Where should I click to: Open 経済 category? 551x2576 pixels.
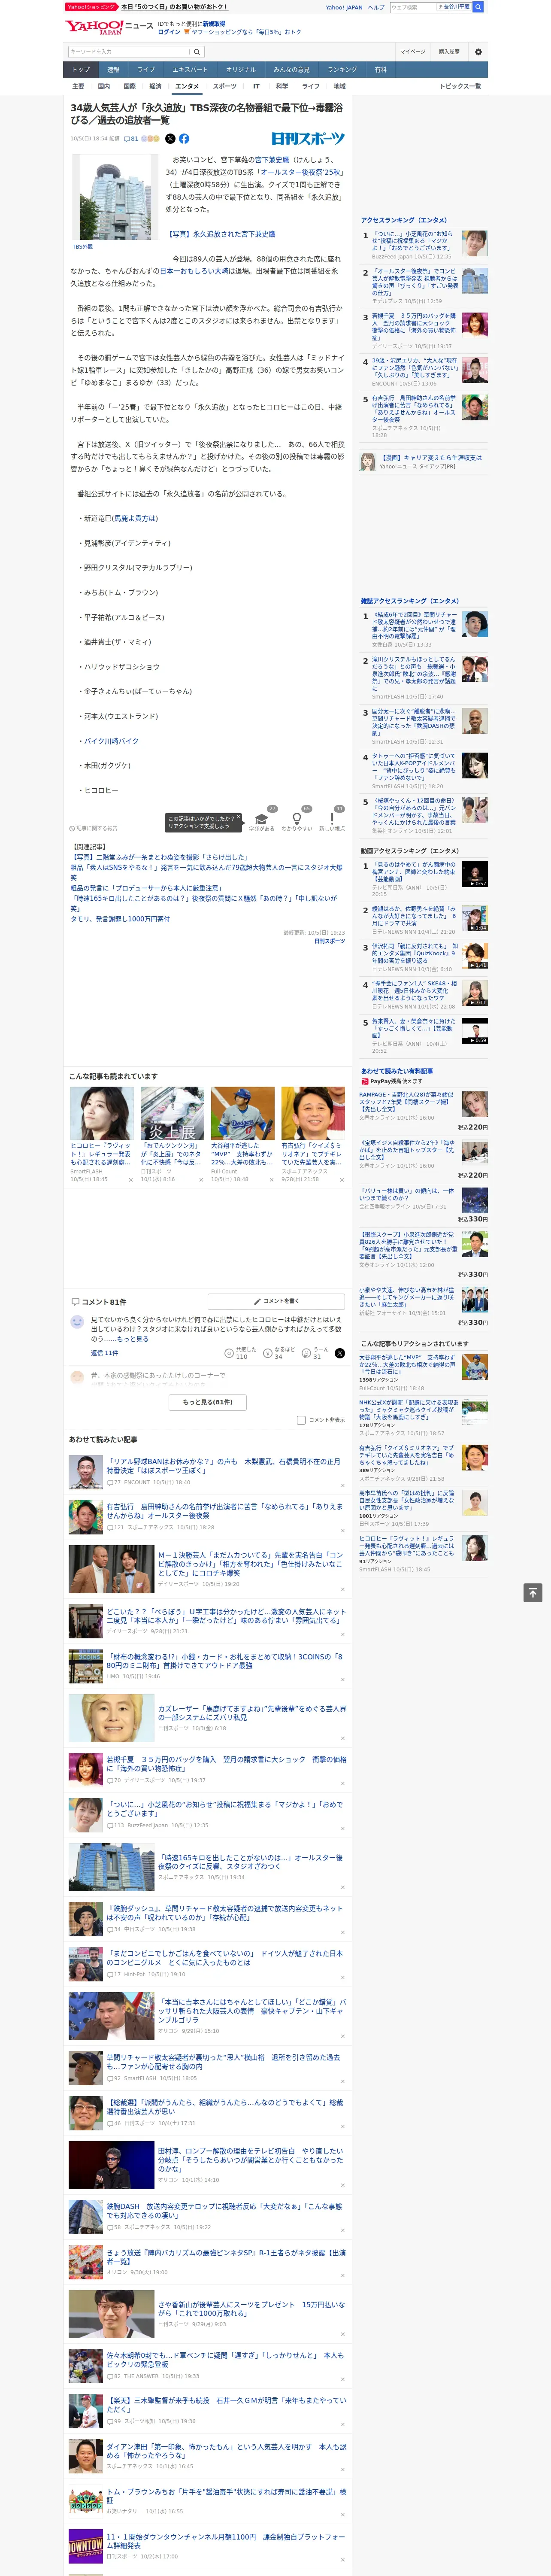[155, 86]
